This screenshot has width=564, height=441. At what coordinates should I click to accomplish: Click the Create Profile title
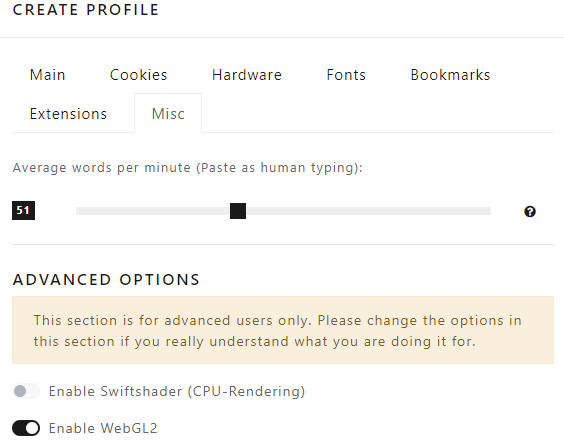pyautogui.click(x=86, y=10)
